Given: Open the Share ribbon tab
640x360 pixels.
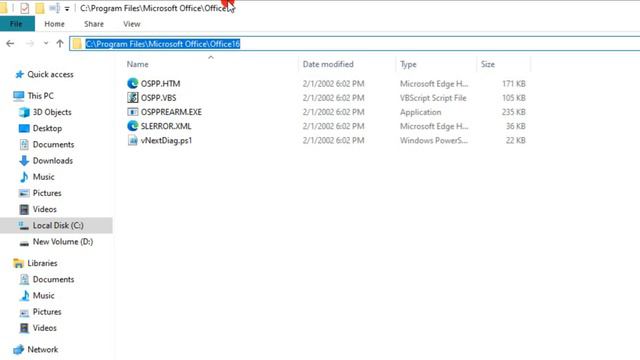Looking at the screenshot, I should 94,24.
